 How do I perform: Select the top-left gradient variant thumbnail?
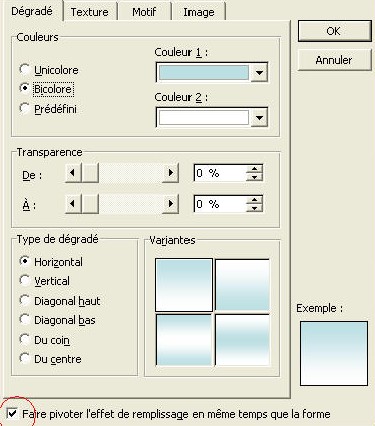coord(184,285)
